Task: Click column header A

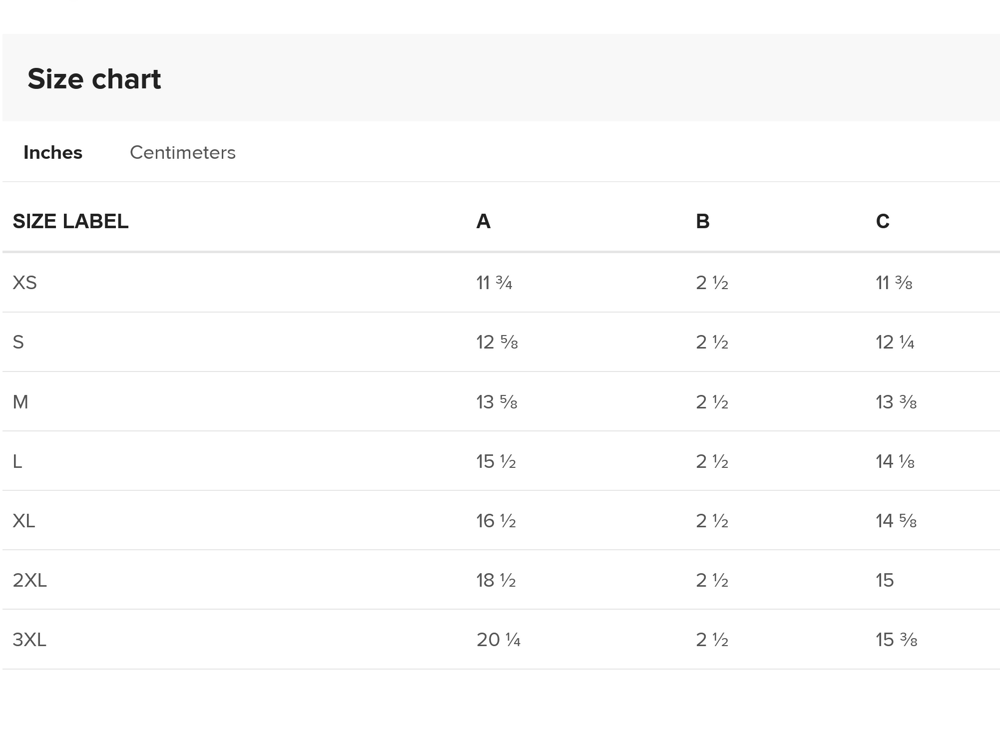Action: pos(483,222)
